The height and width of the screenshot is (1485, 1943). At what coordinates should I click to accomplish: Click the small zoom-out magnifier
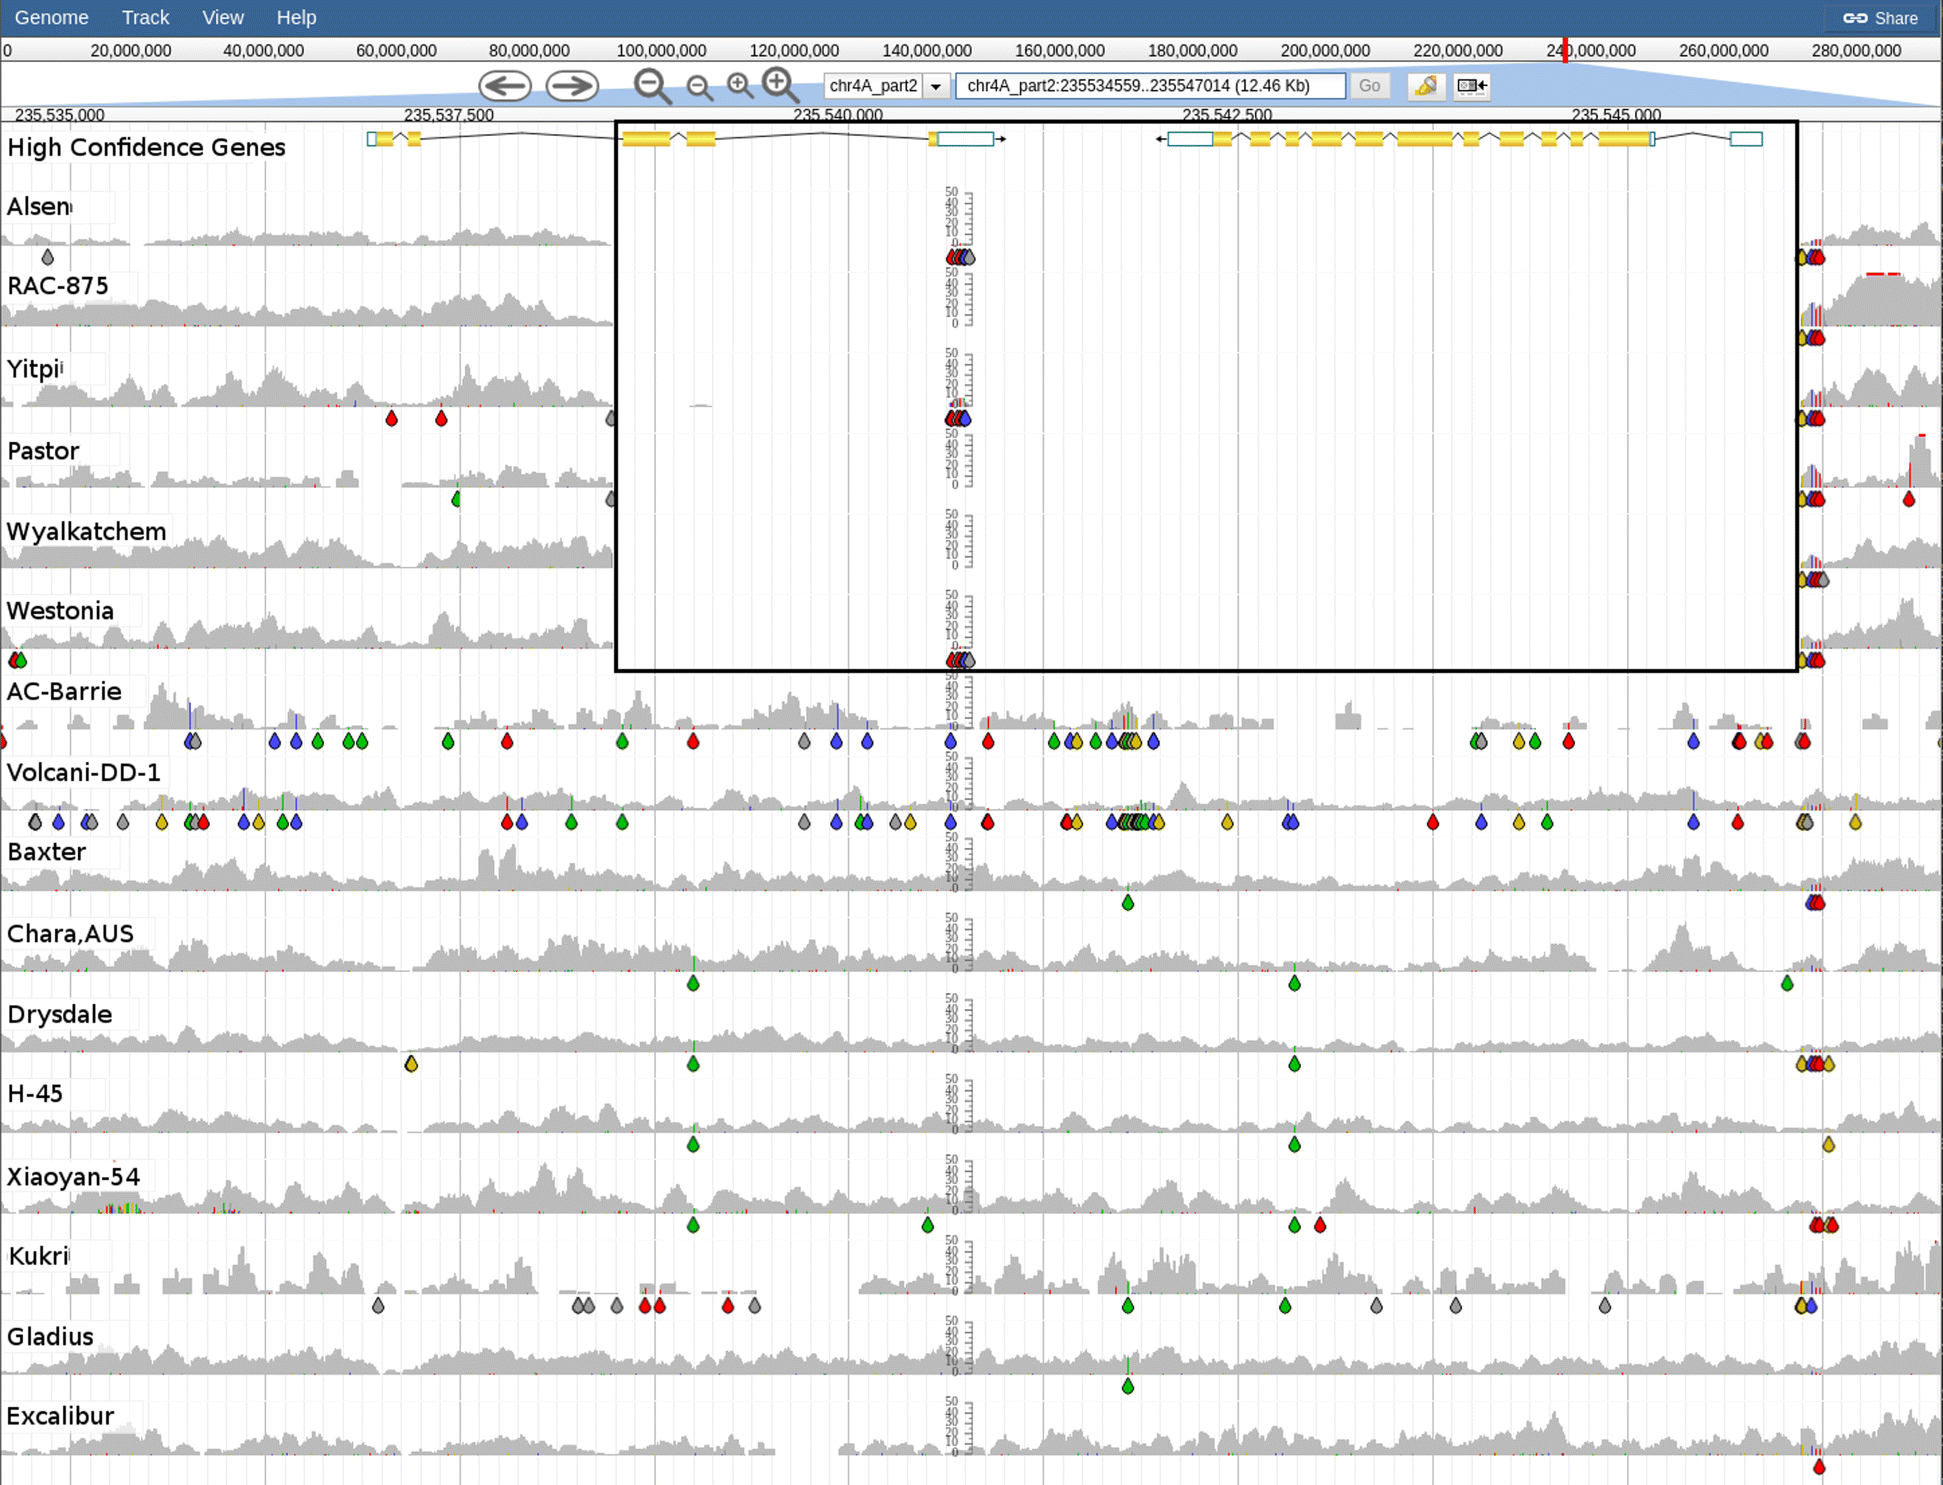coord(700,89)
